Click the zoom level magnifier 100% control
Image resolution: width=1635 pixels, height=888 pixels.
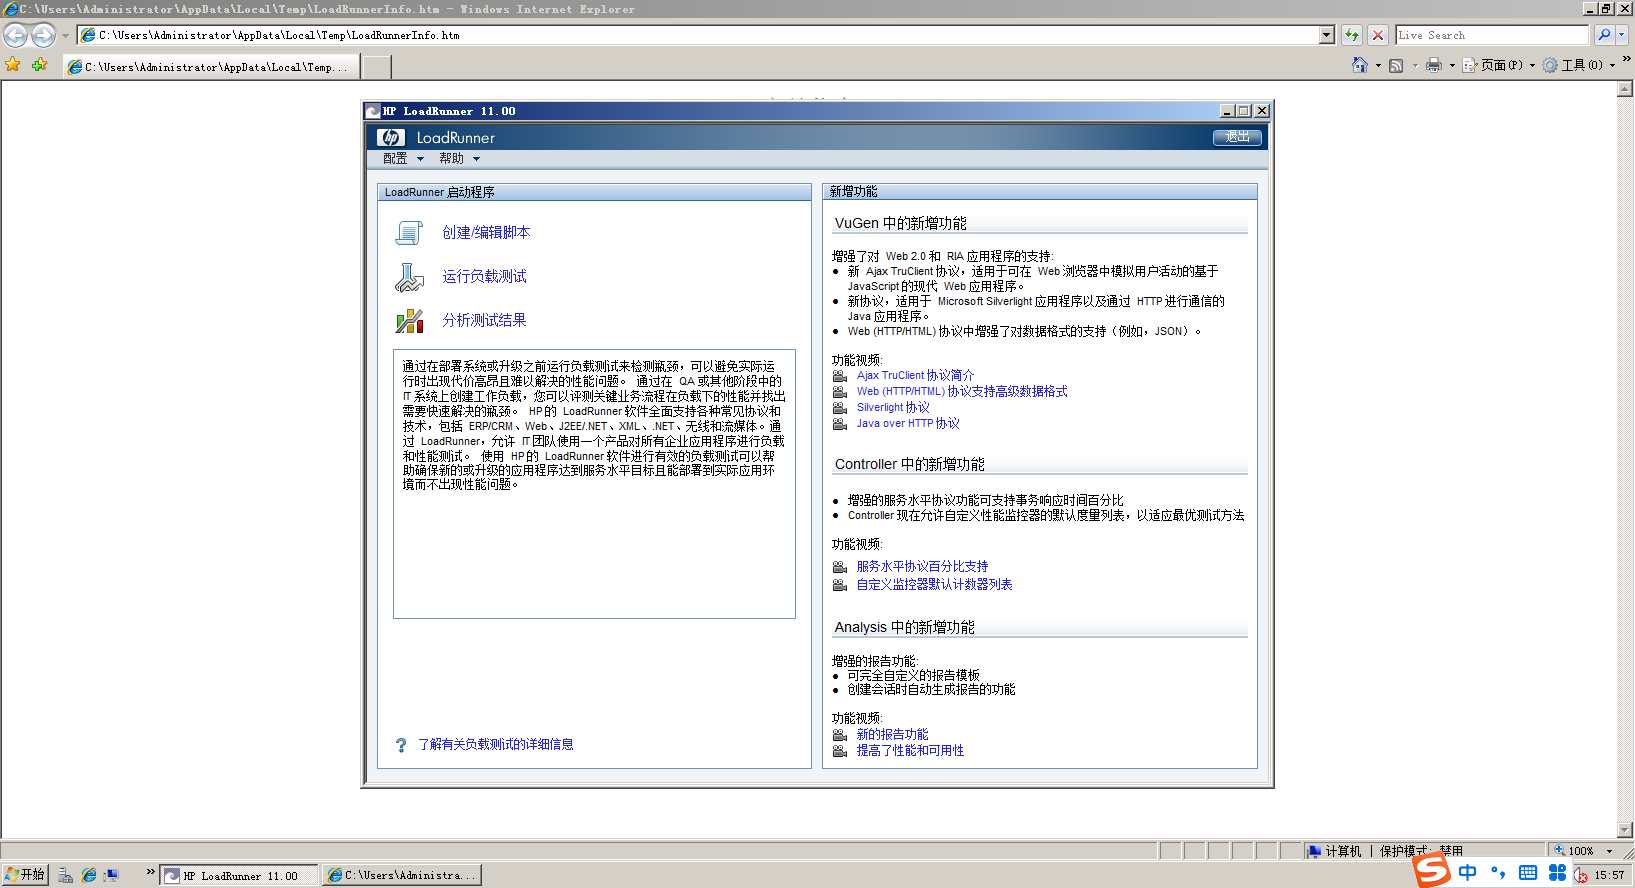pyautogui.click(x=1574, y=851)
